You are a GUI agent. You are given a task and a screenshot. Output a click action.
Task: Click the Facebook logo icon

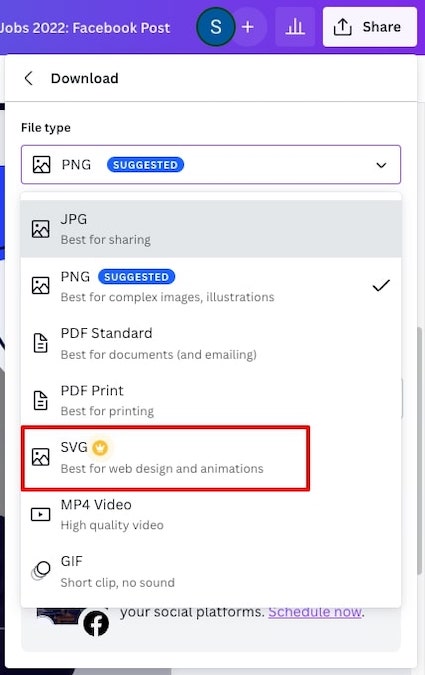coord(96,623)
